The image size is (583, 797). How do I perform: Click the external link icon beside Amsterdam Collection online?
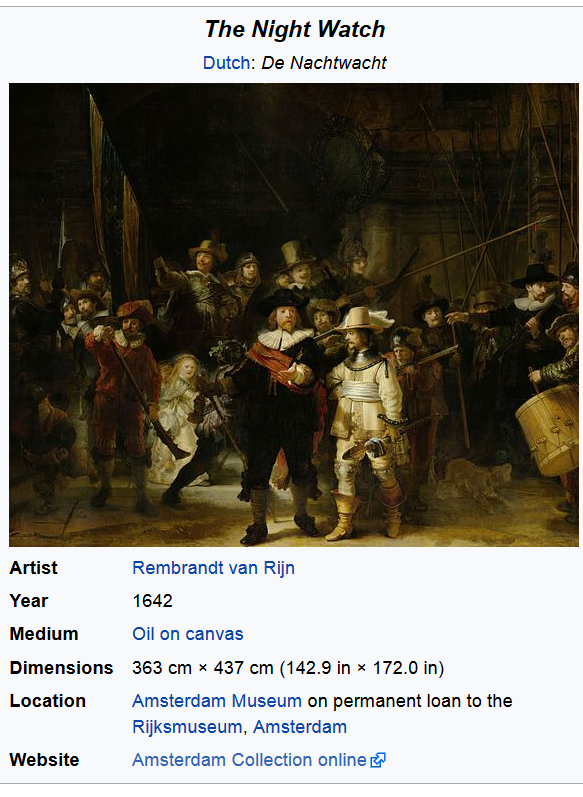pos(378,760)
